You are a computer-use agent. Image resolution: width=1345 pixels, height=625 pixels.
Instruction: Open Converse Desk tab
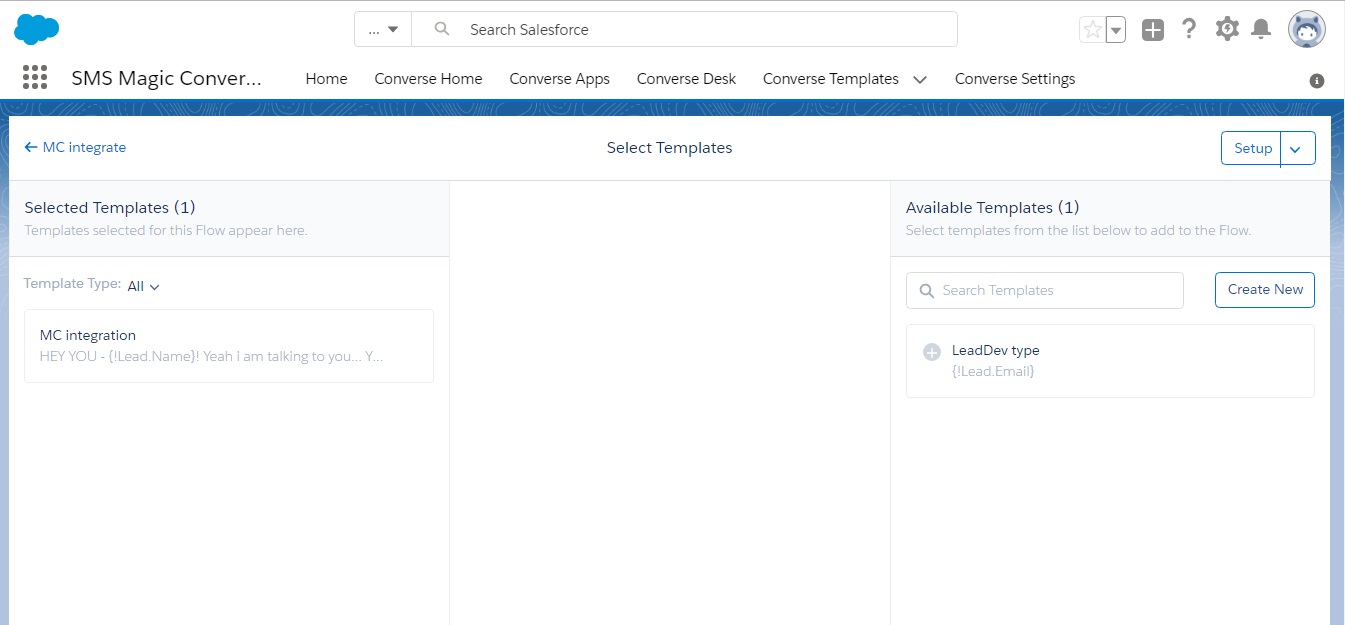coord(686,79)
